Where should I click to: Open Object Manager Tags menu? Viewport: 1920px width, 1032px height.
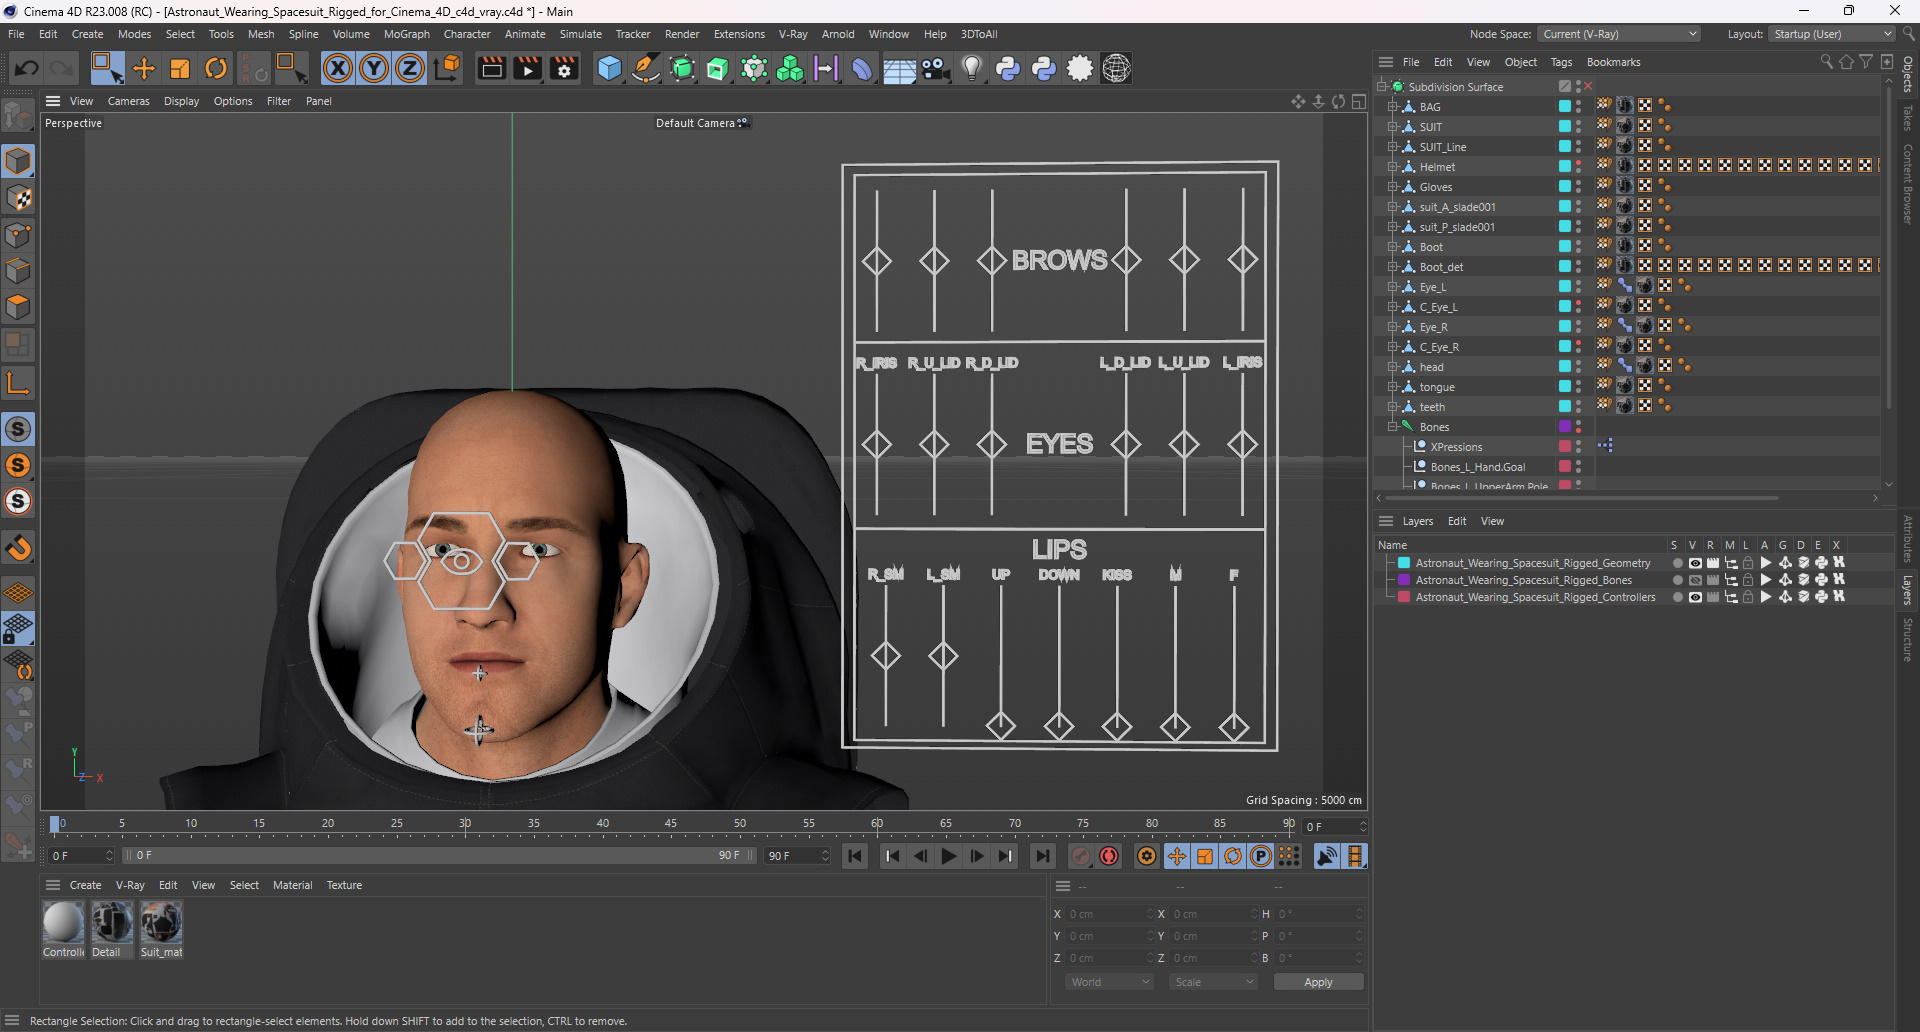1561,62
